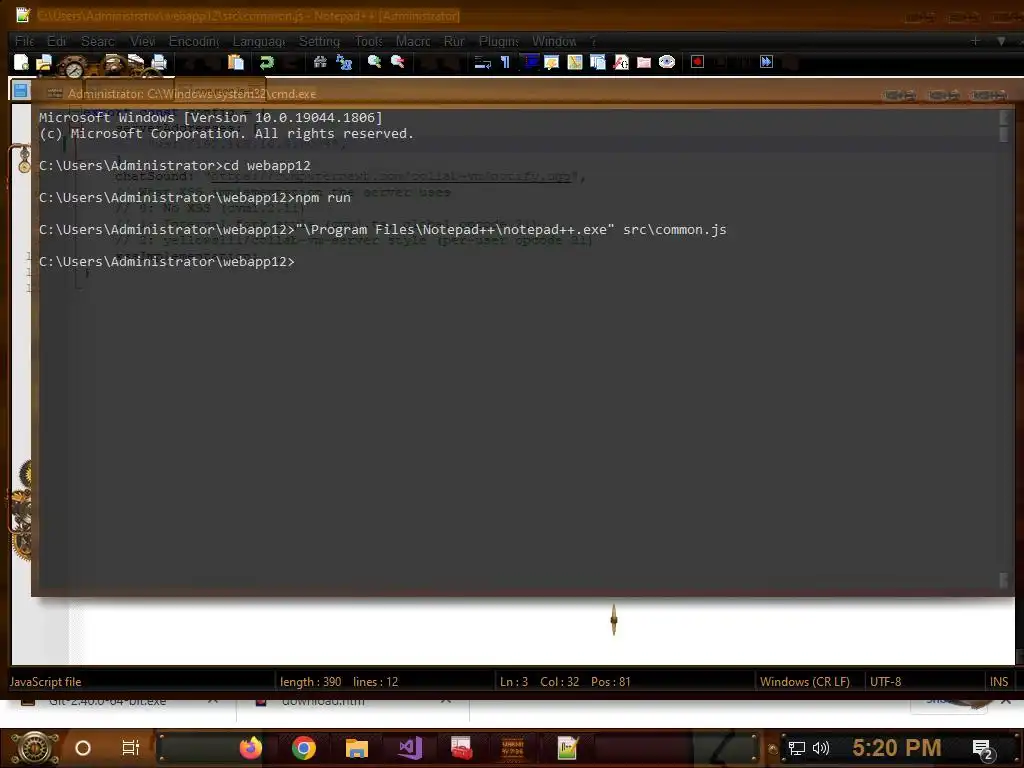Click the Zoom Out magnifier icon
This screenshot has height=768, width=1024.
pyautogui.click(x=397, y=62)
